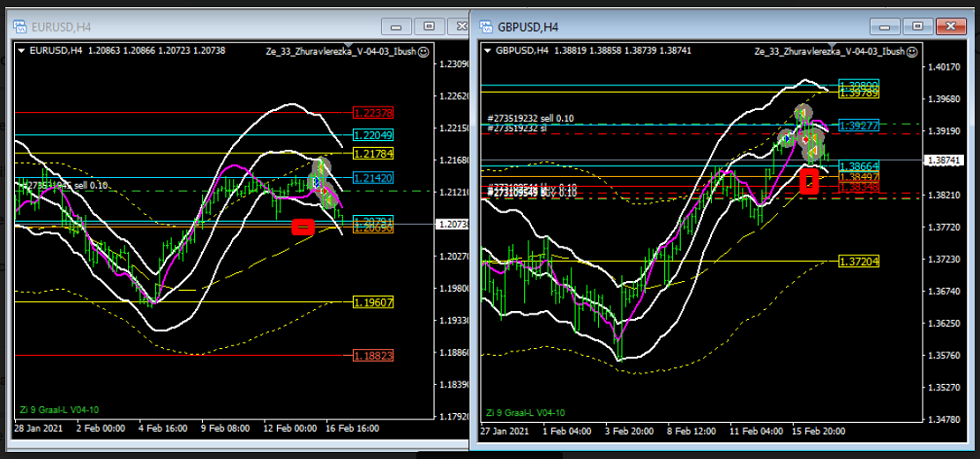Select the red 1.22378 level label

(x=372, y=113)
